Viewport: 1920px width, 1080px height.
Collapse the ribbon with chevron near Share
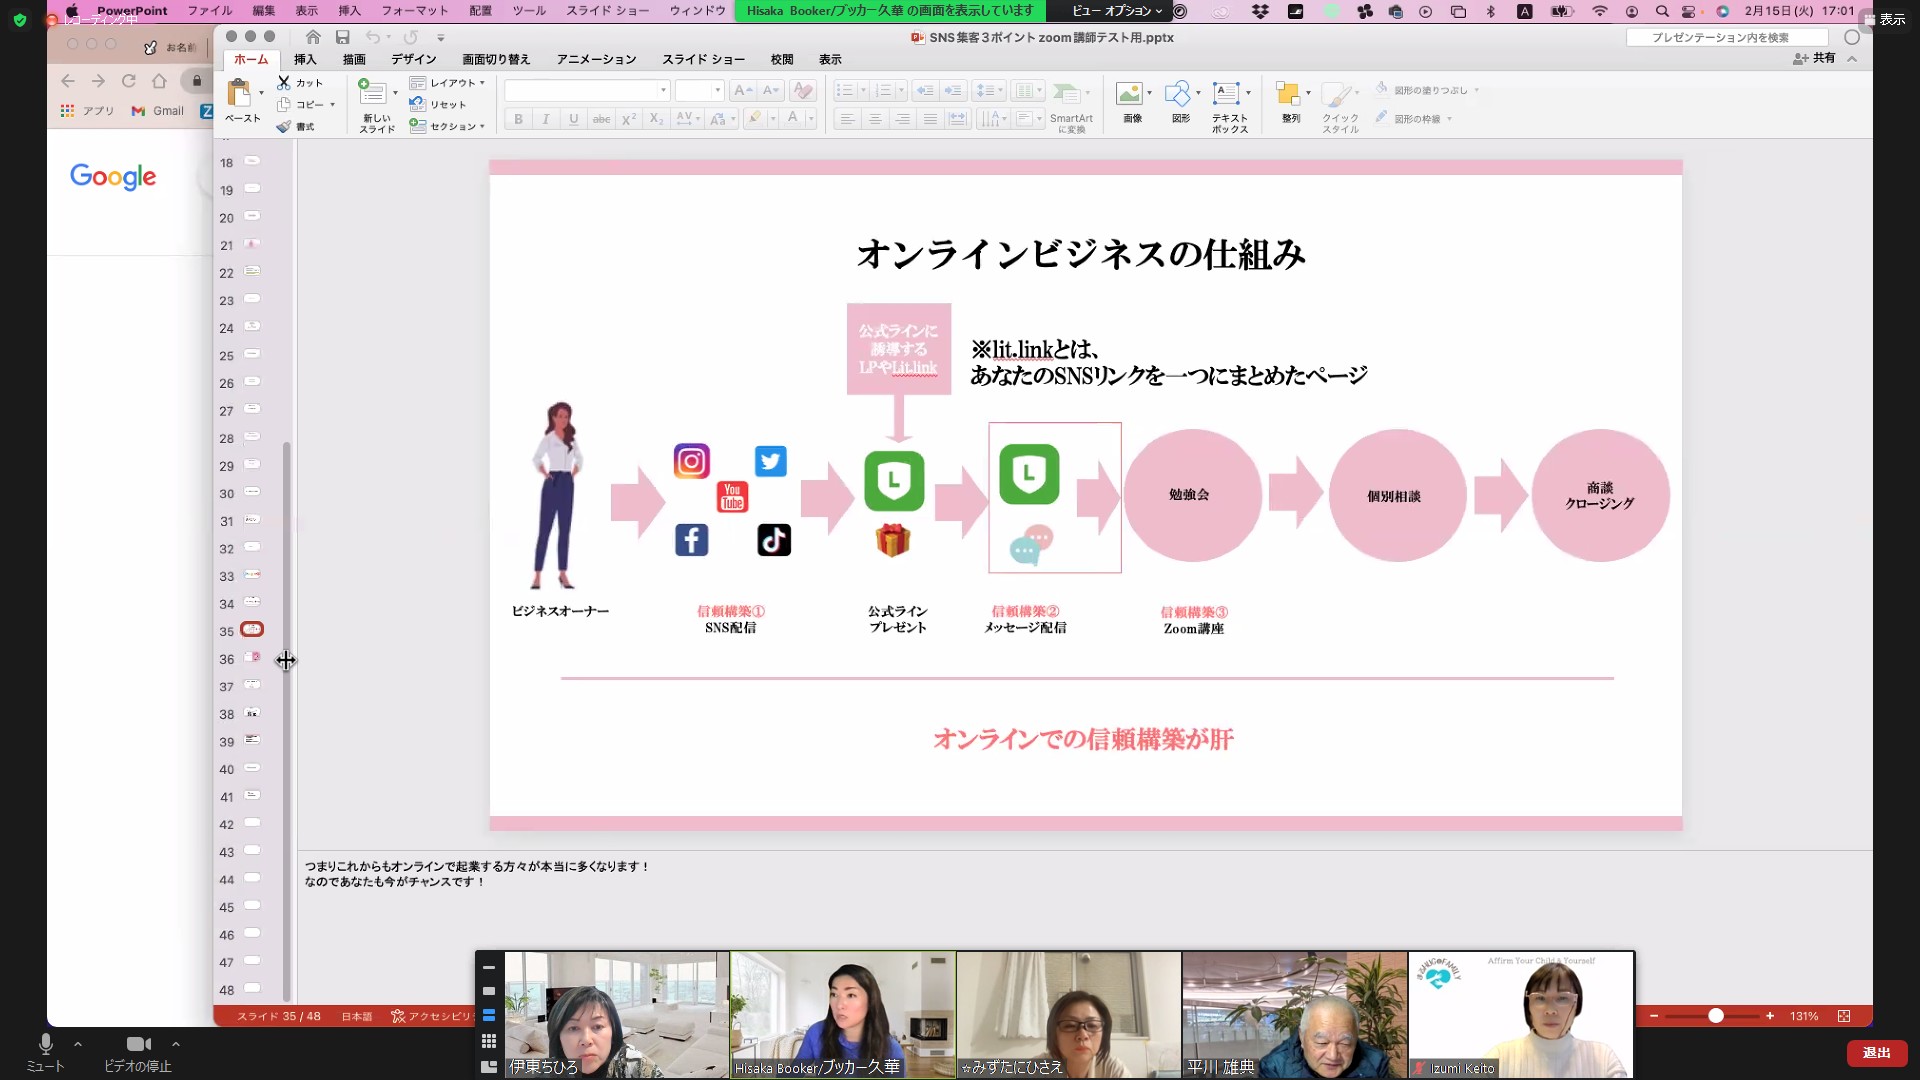coord(1852,59)
